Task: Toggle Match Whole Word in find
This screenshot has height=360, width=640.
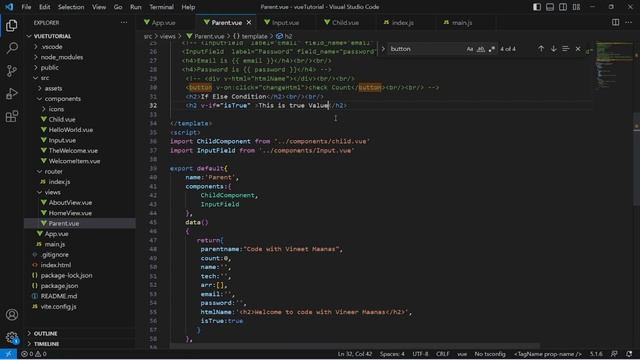Action: click(x=481, y=49)
